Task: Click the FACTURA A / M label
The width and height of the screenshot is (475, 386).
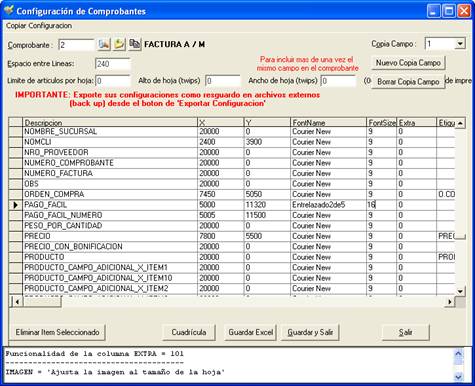Action: 174,44
